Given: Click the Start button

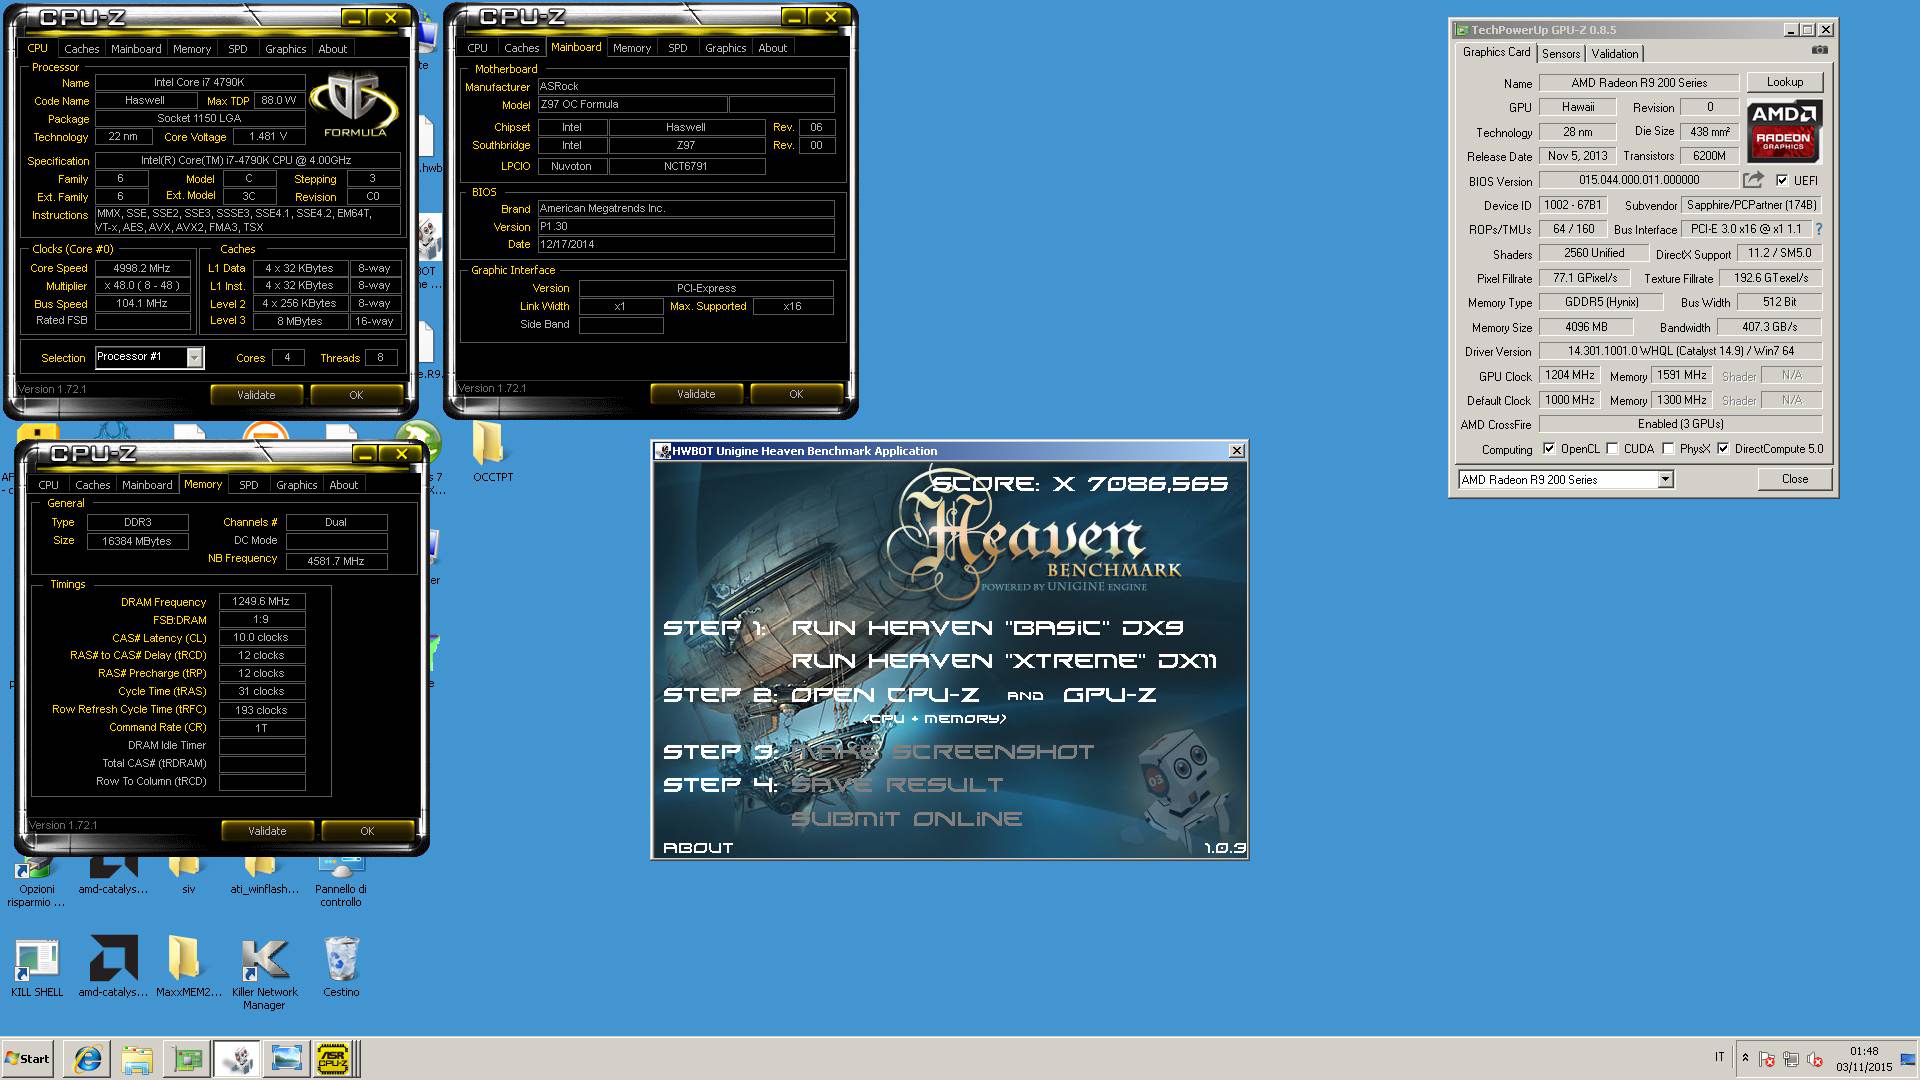Looking at the screenshot, I should (x=27, y=1059).
